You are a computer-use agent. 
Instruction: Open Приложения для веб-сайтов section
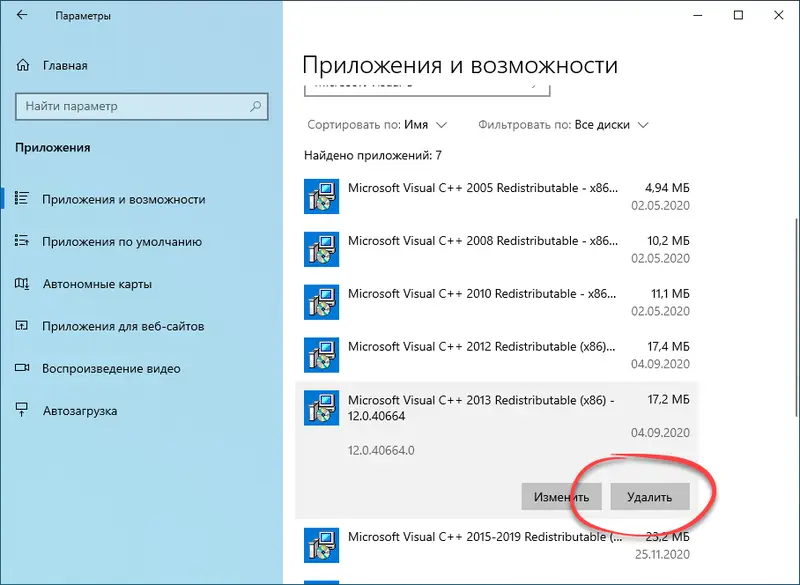click(141, 326)
